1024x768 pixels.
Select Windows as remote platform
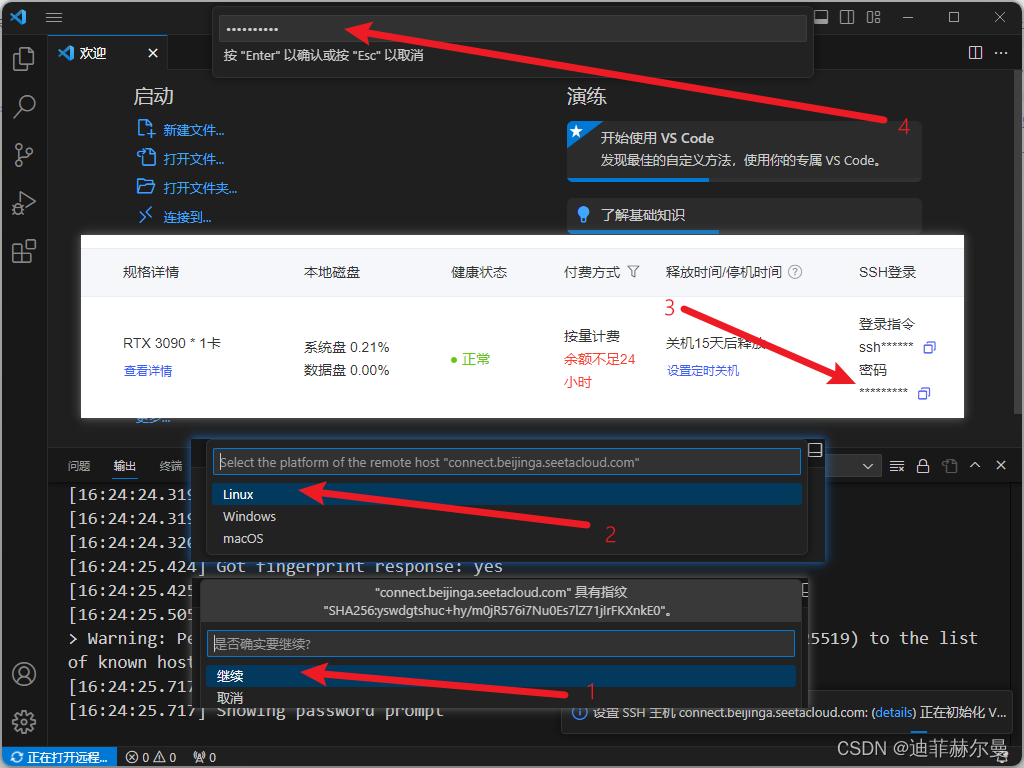pyautogui.click(x=507, y=517)
